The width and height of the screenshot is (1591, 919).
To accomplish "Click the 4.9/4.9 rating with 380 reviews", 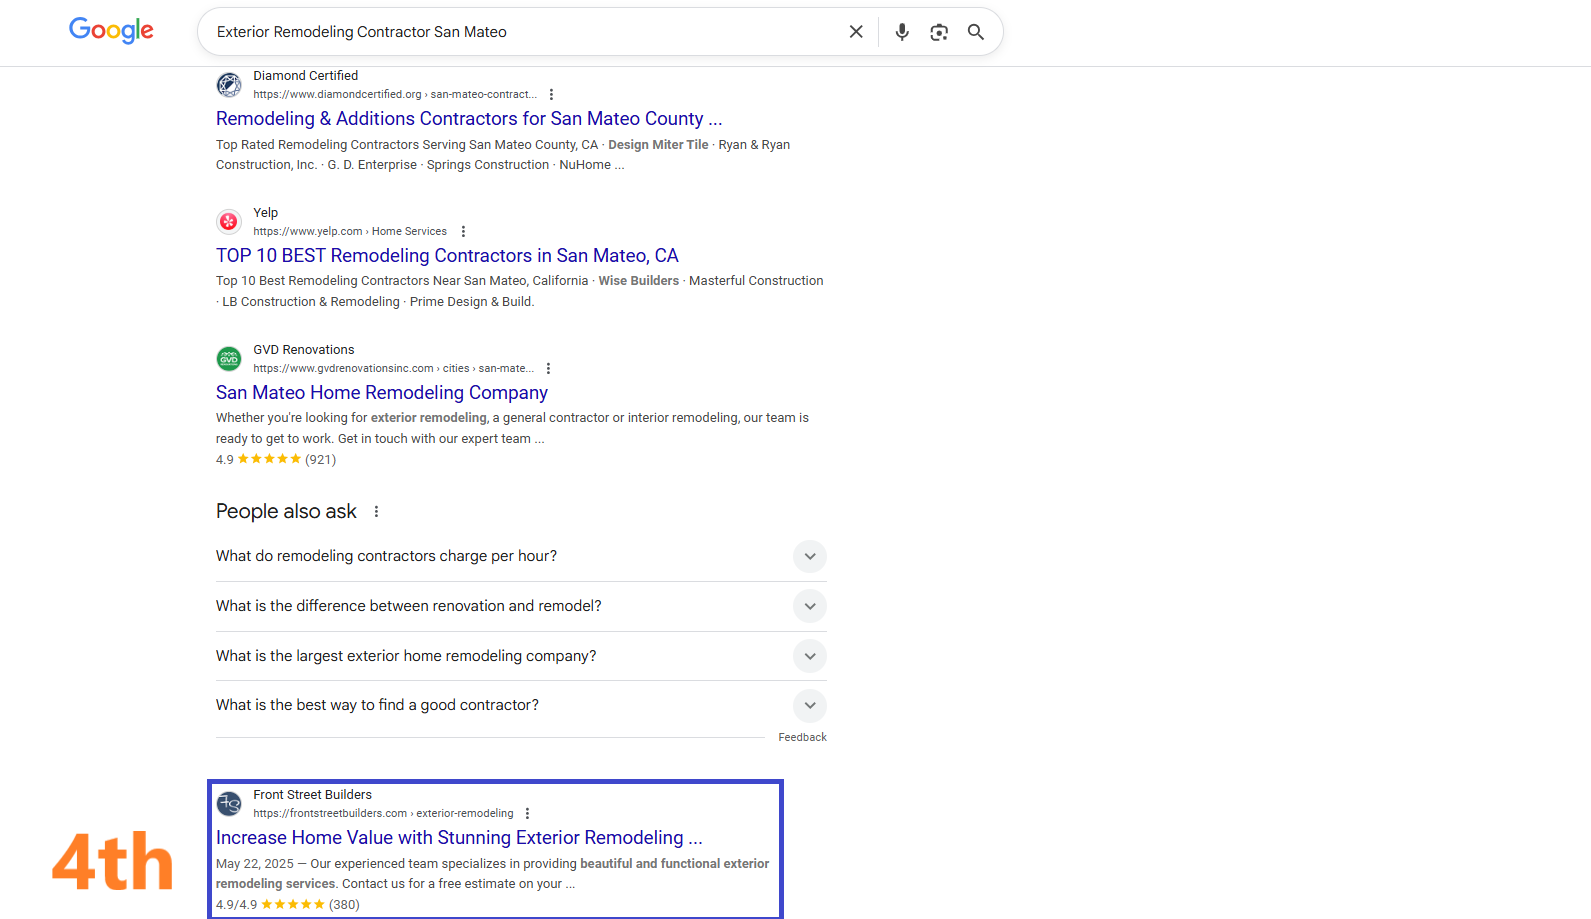I will pyautogui.click(x=288, y=904).
